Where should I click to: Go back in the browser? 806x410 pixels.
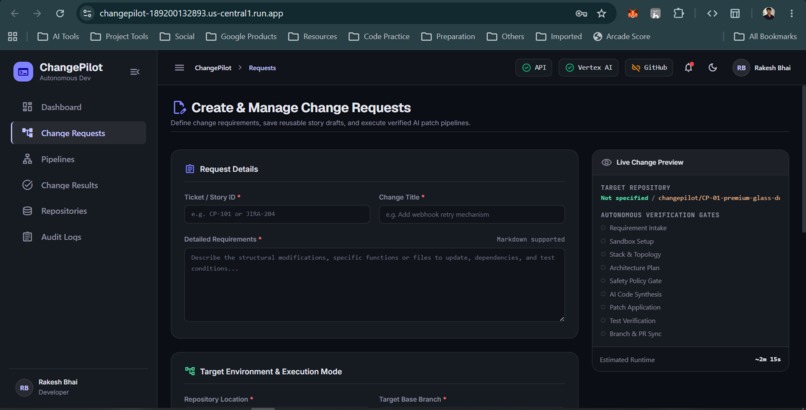(x=15, y=13)
